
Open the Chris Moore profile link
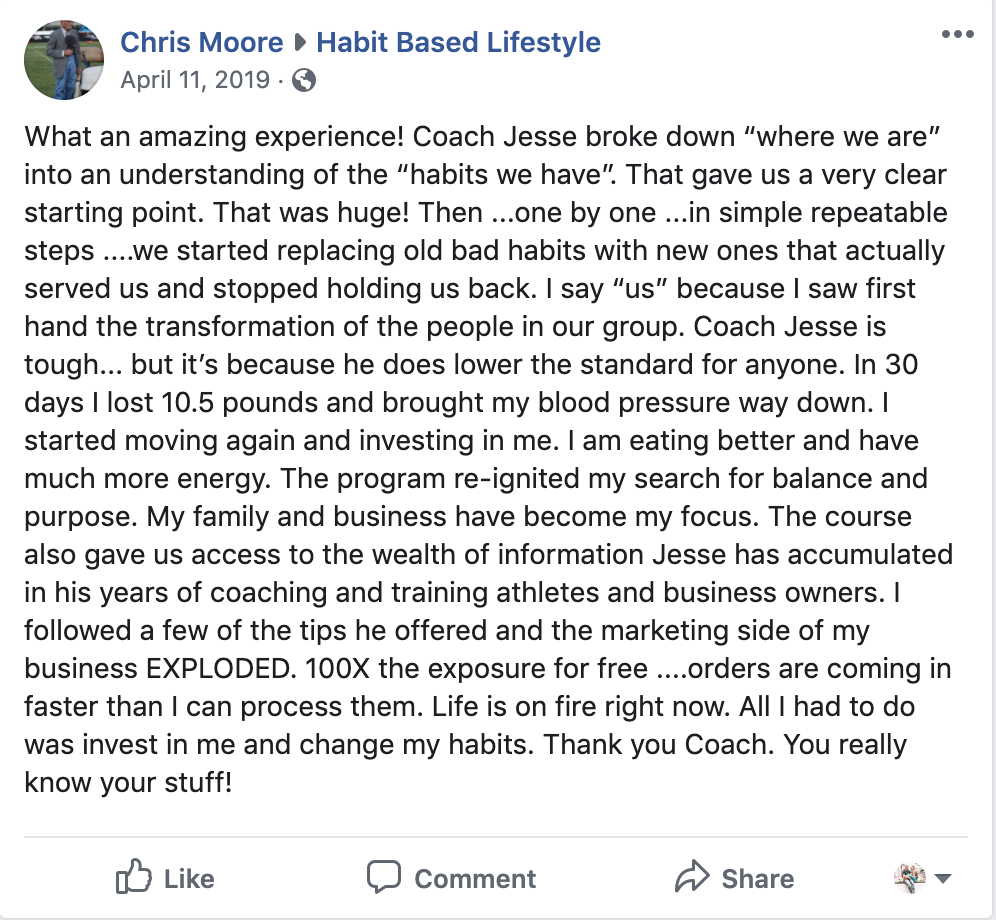[202, 43]
